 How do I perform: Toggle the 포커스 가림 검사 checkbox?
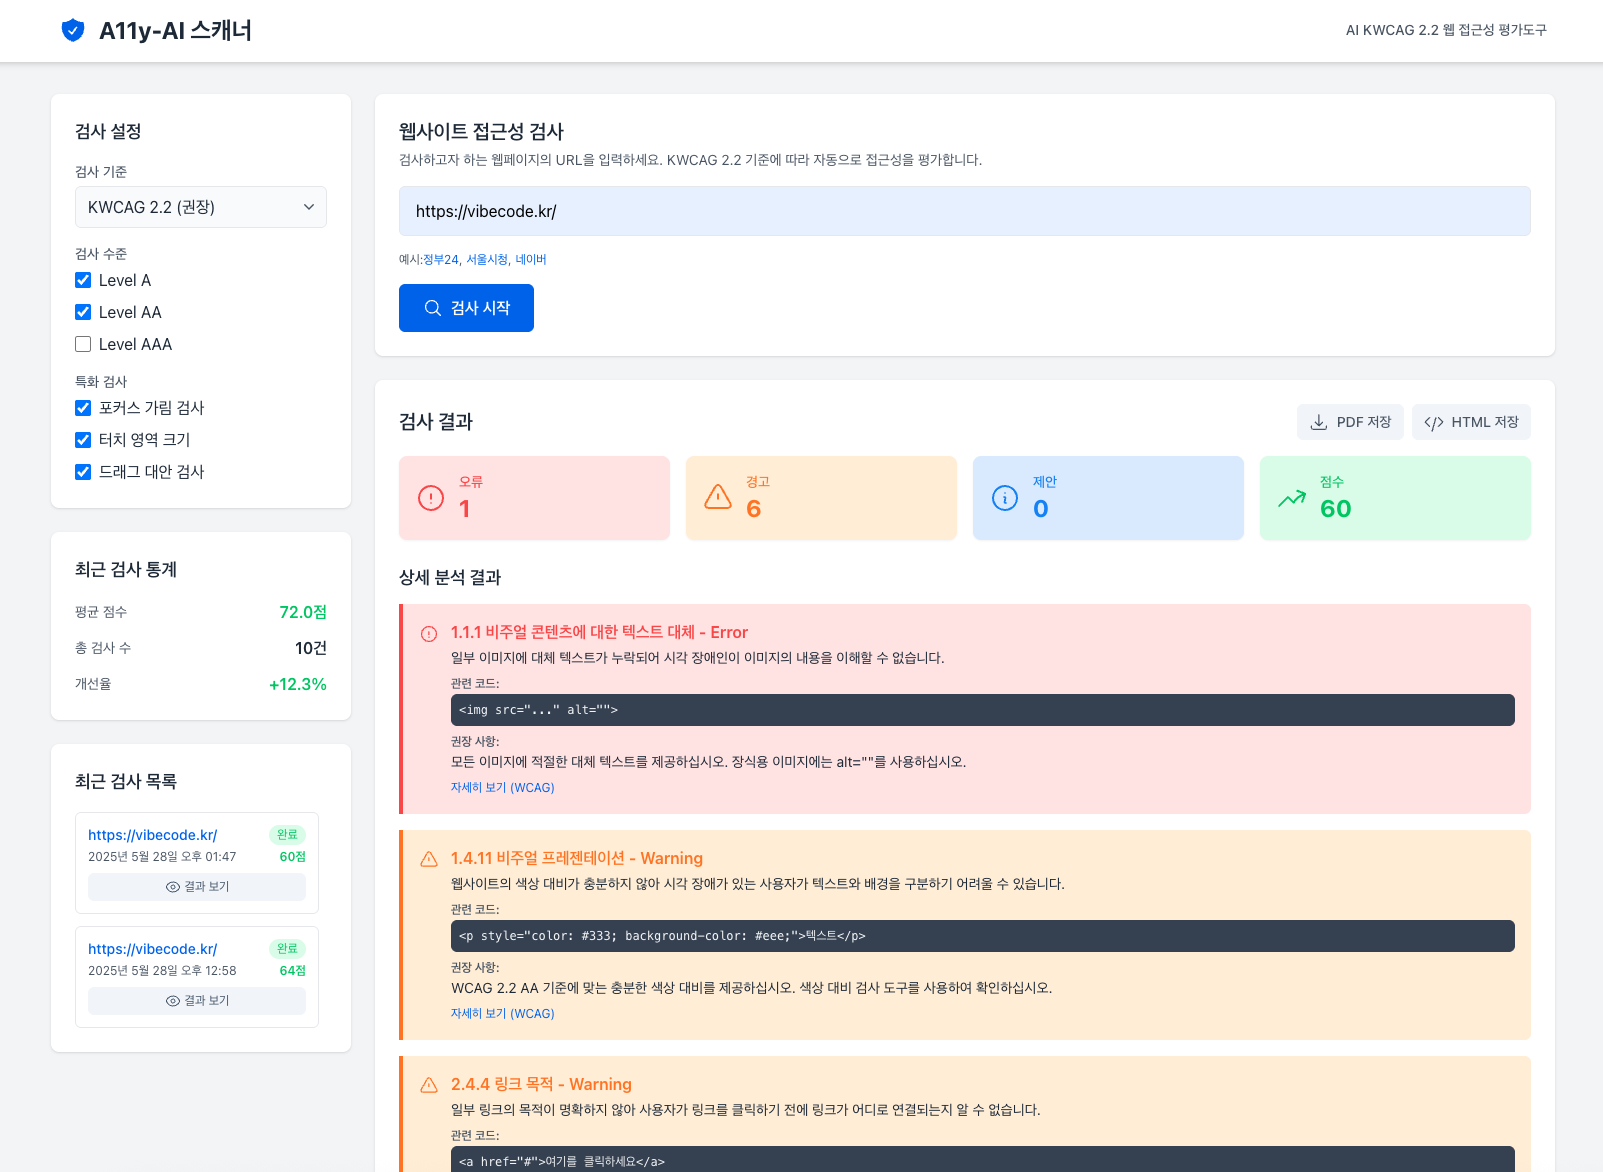click(83, 408)
